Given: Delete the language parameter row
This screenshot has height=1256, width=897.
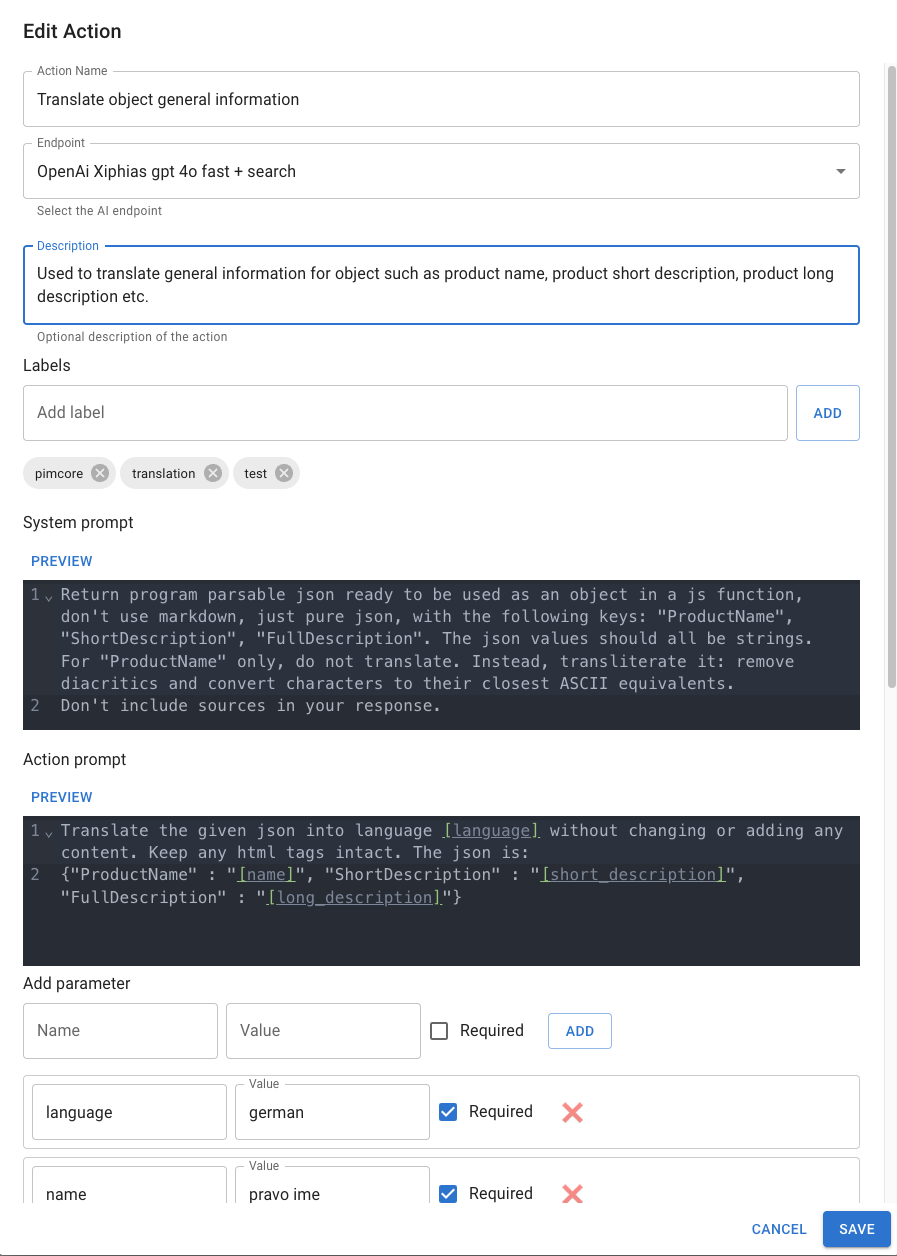Looking at the screenshot, I should 572,1112.
